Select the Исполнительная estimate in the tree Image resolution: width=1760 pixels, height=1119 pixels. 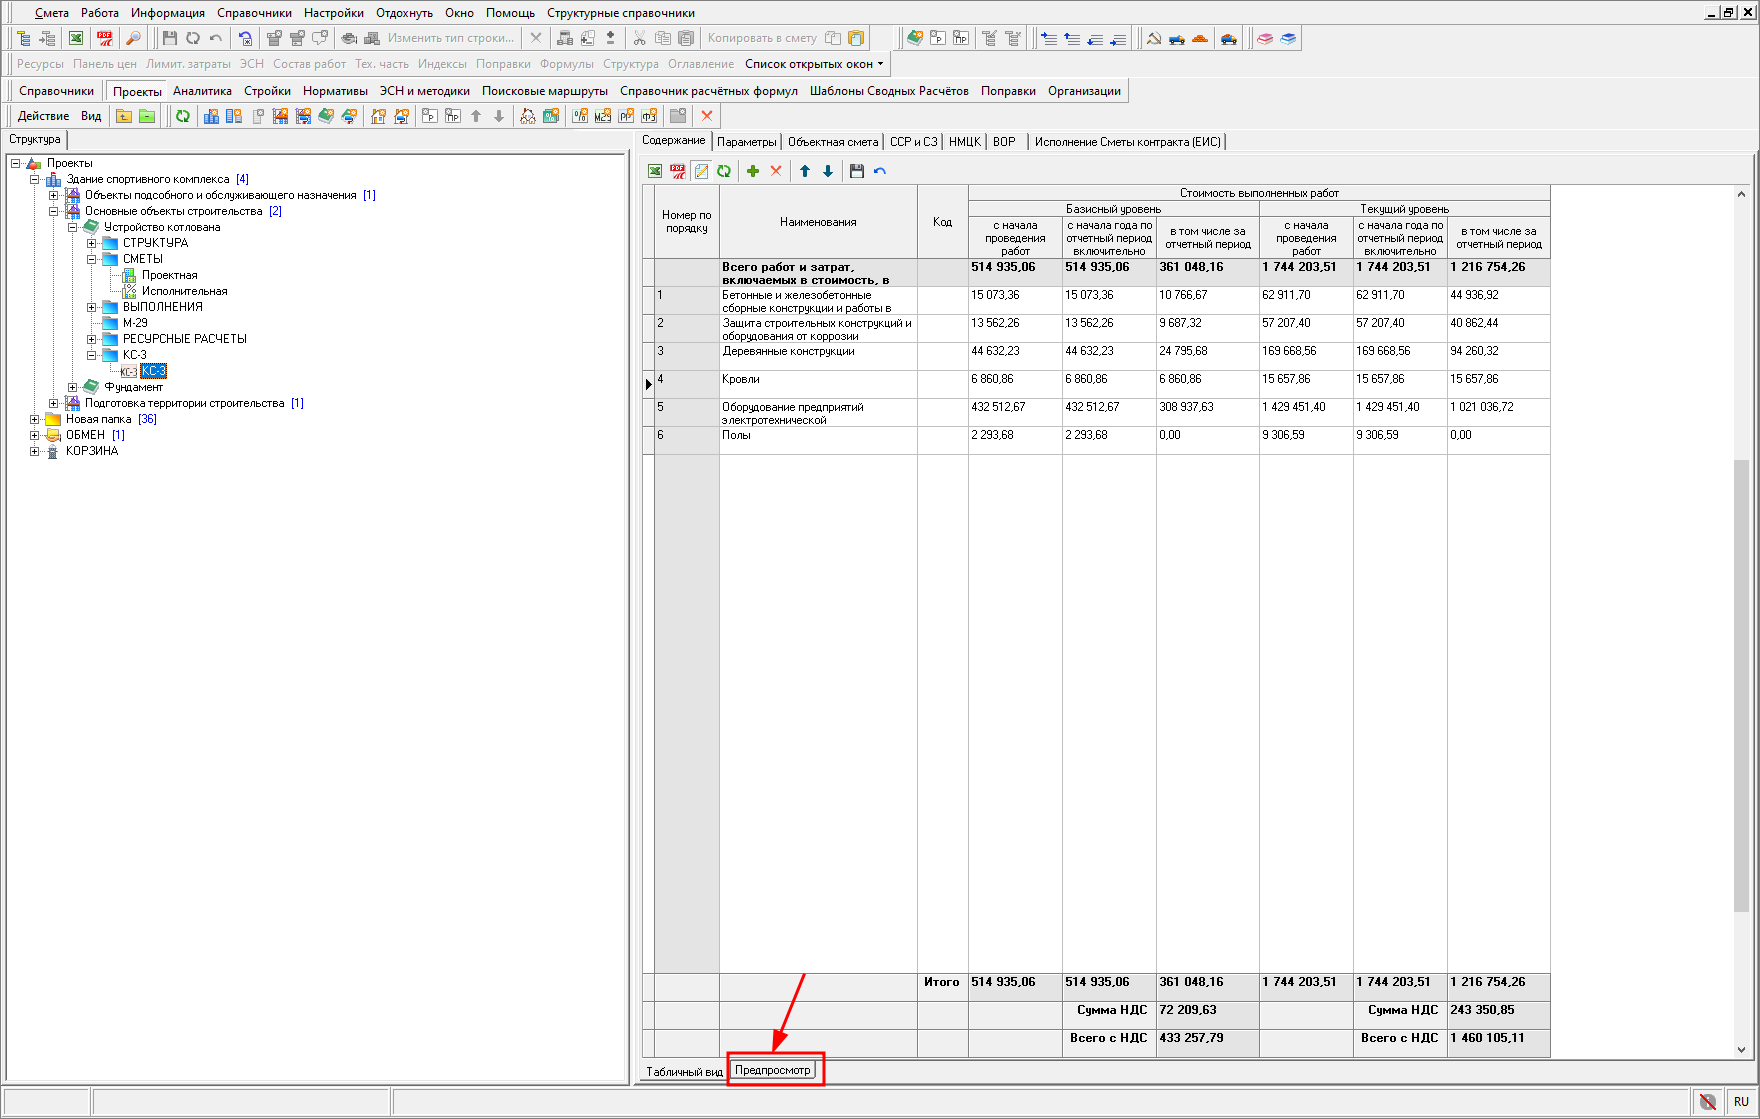(184, 291)
